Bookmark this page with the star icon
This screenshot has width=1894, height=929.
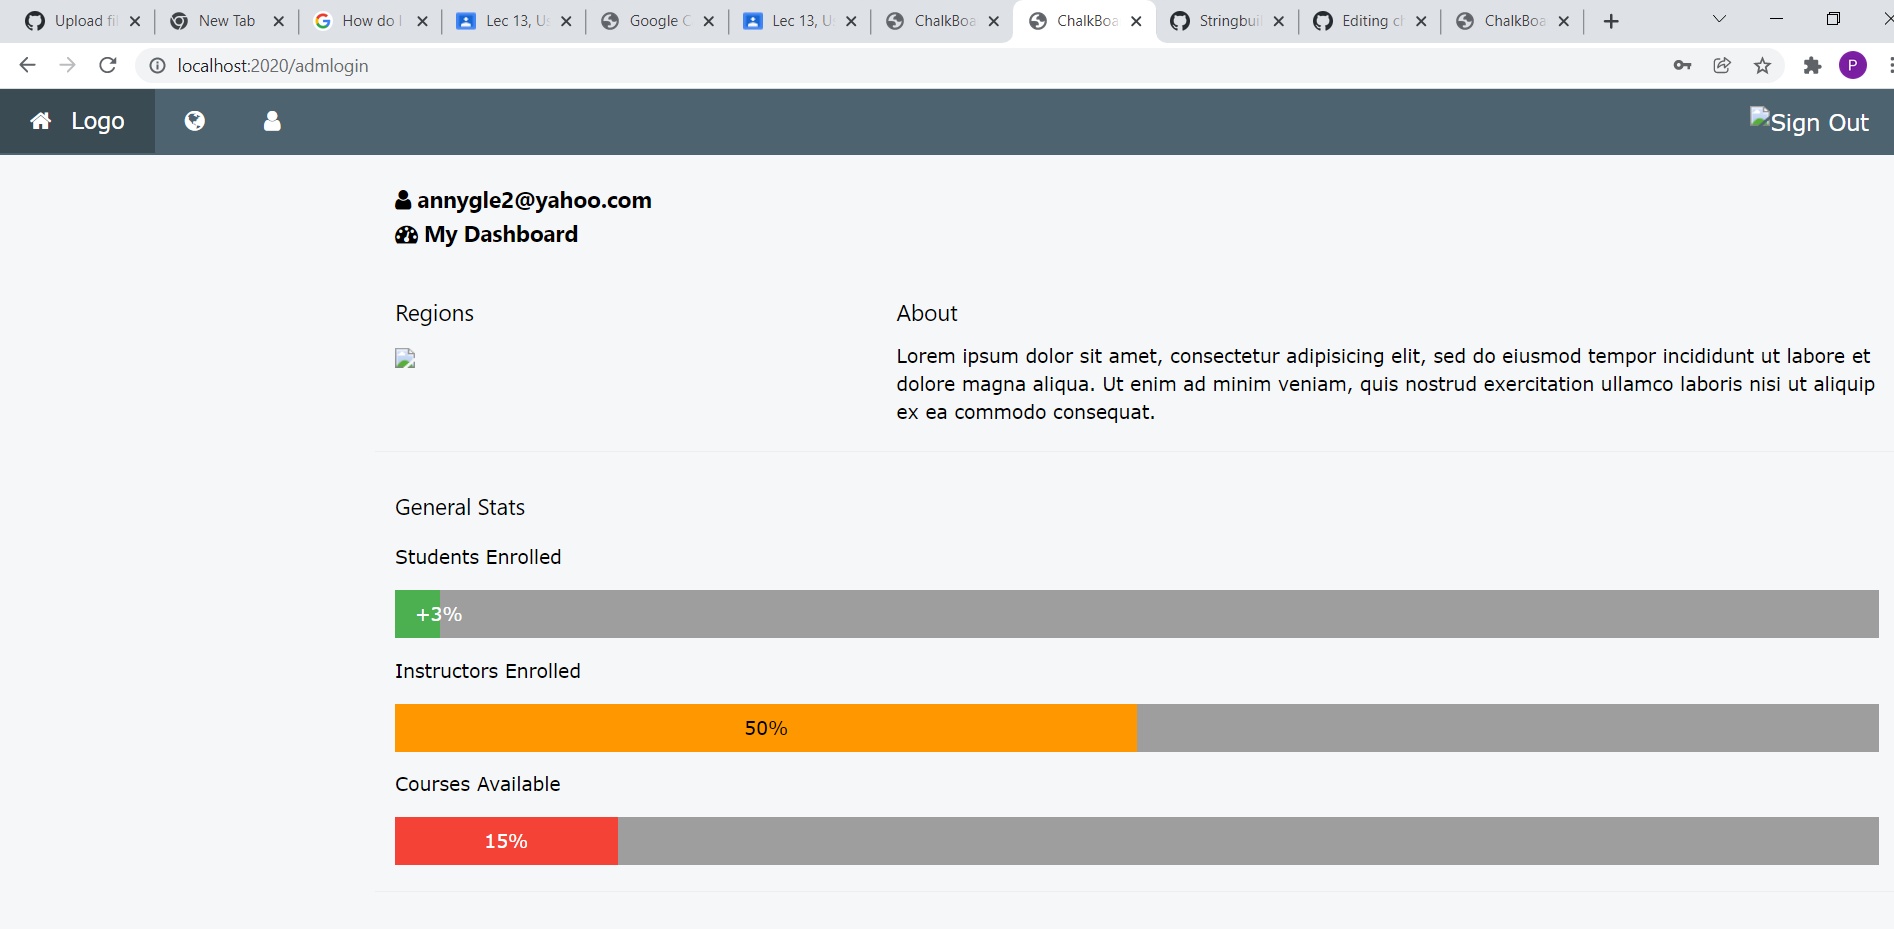click(1762, 65)
